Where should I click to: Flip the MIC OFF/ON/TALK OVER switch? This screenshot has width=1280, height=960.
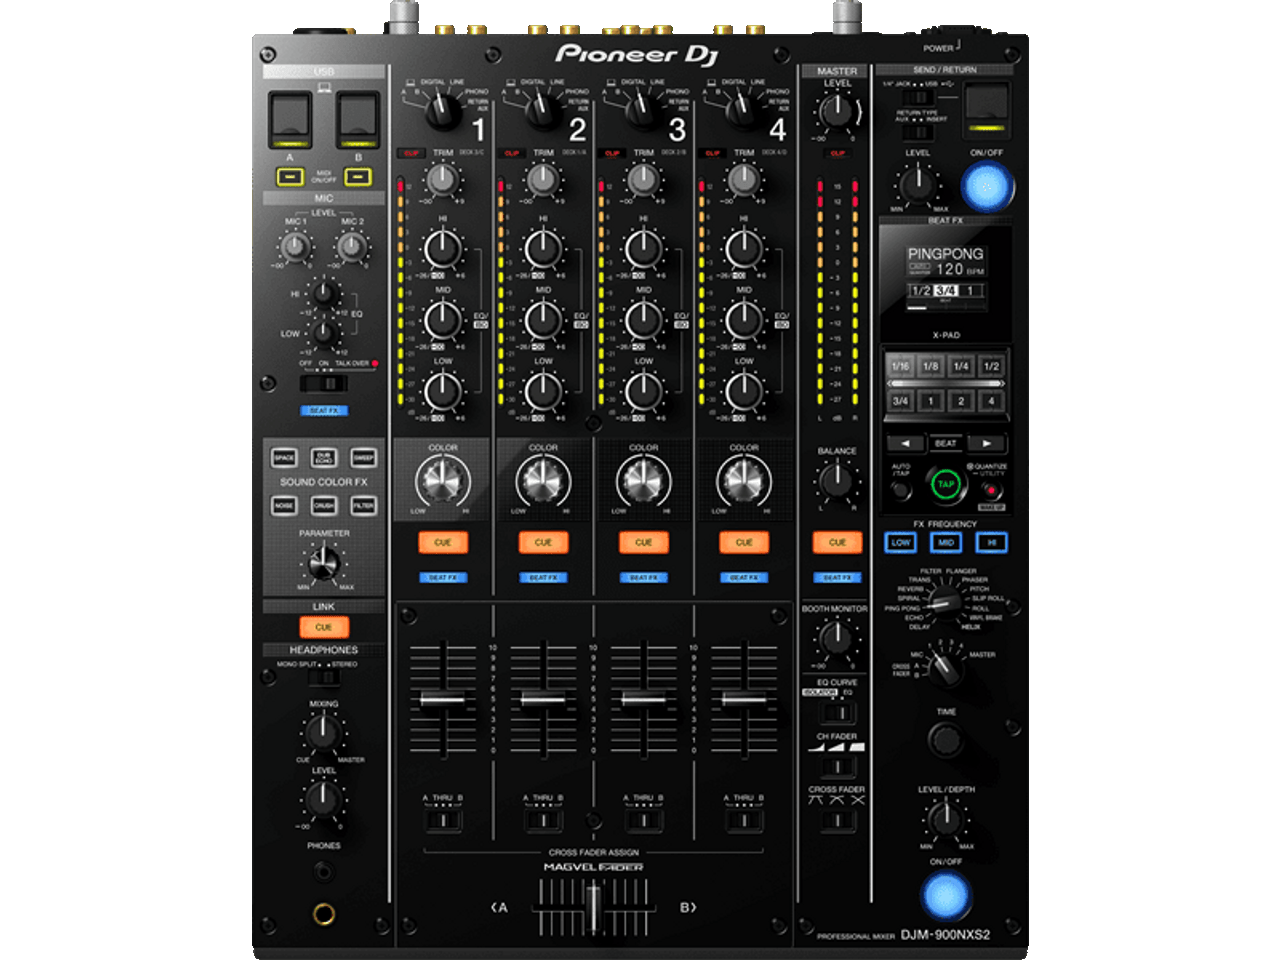tap(324, 384)
